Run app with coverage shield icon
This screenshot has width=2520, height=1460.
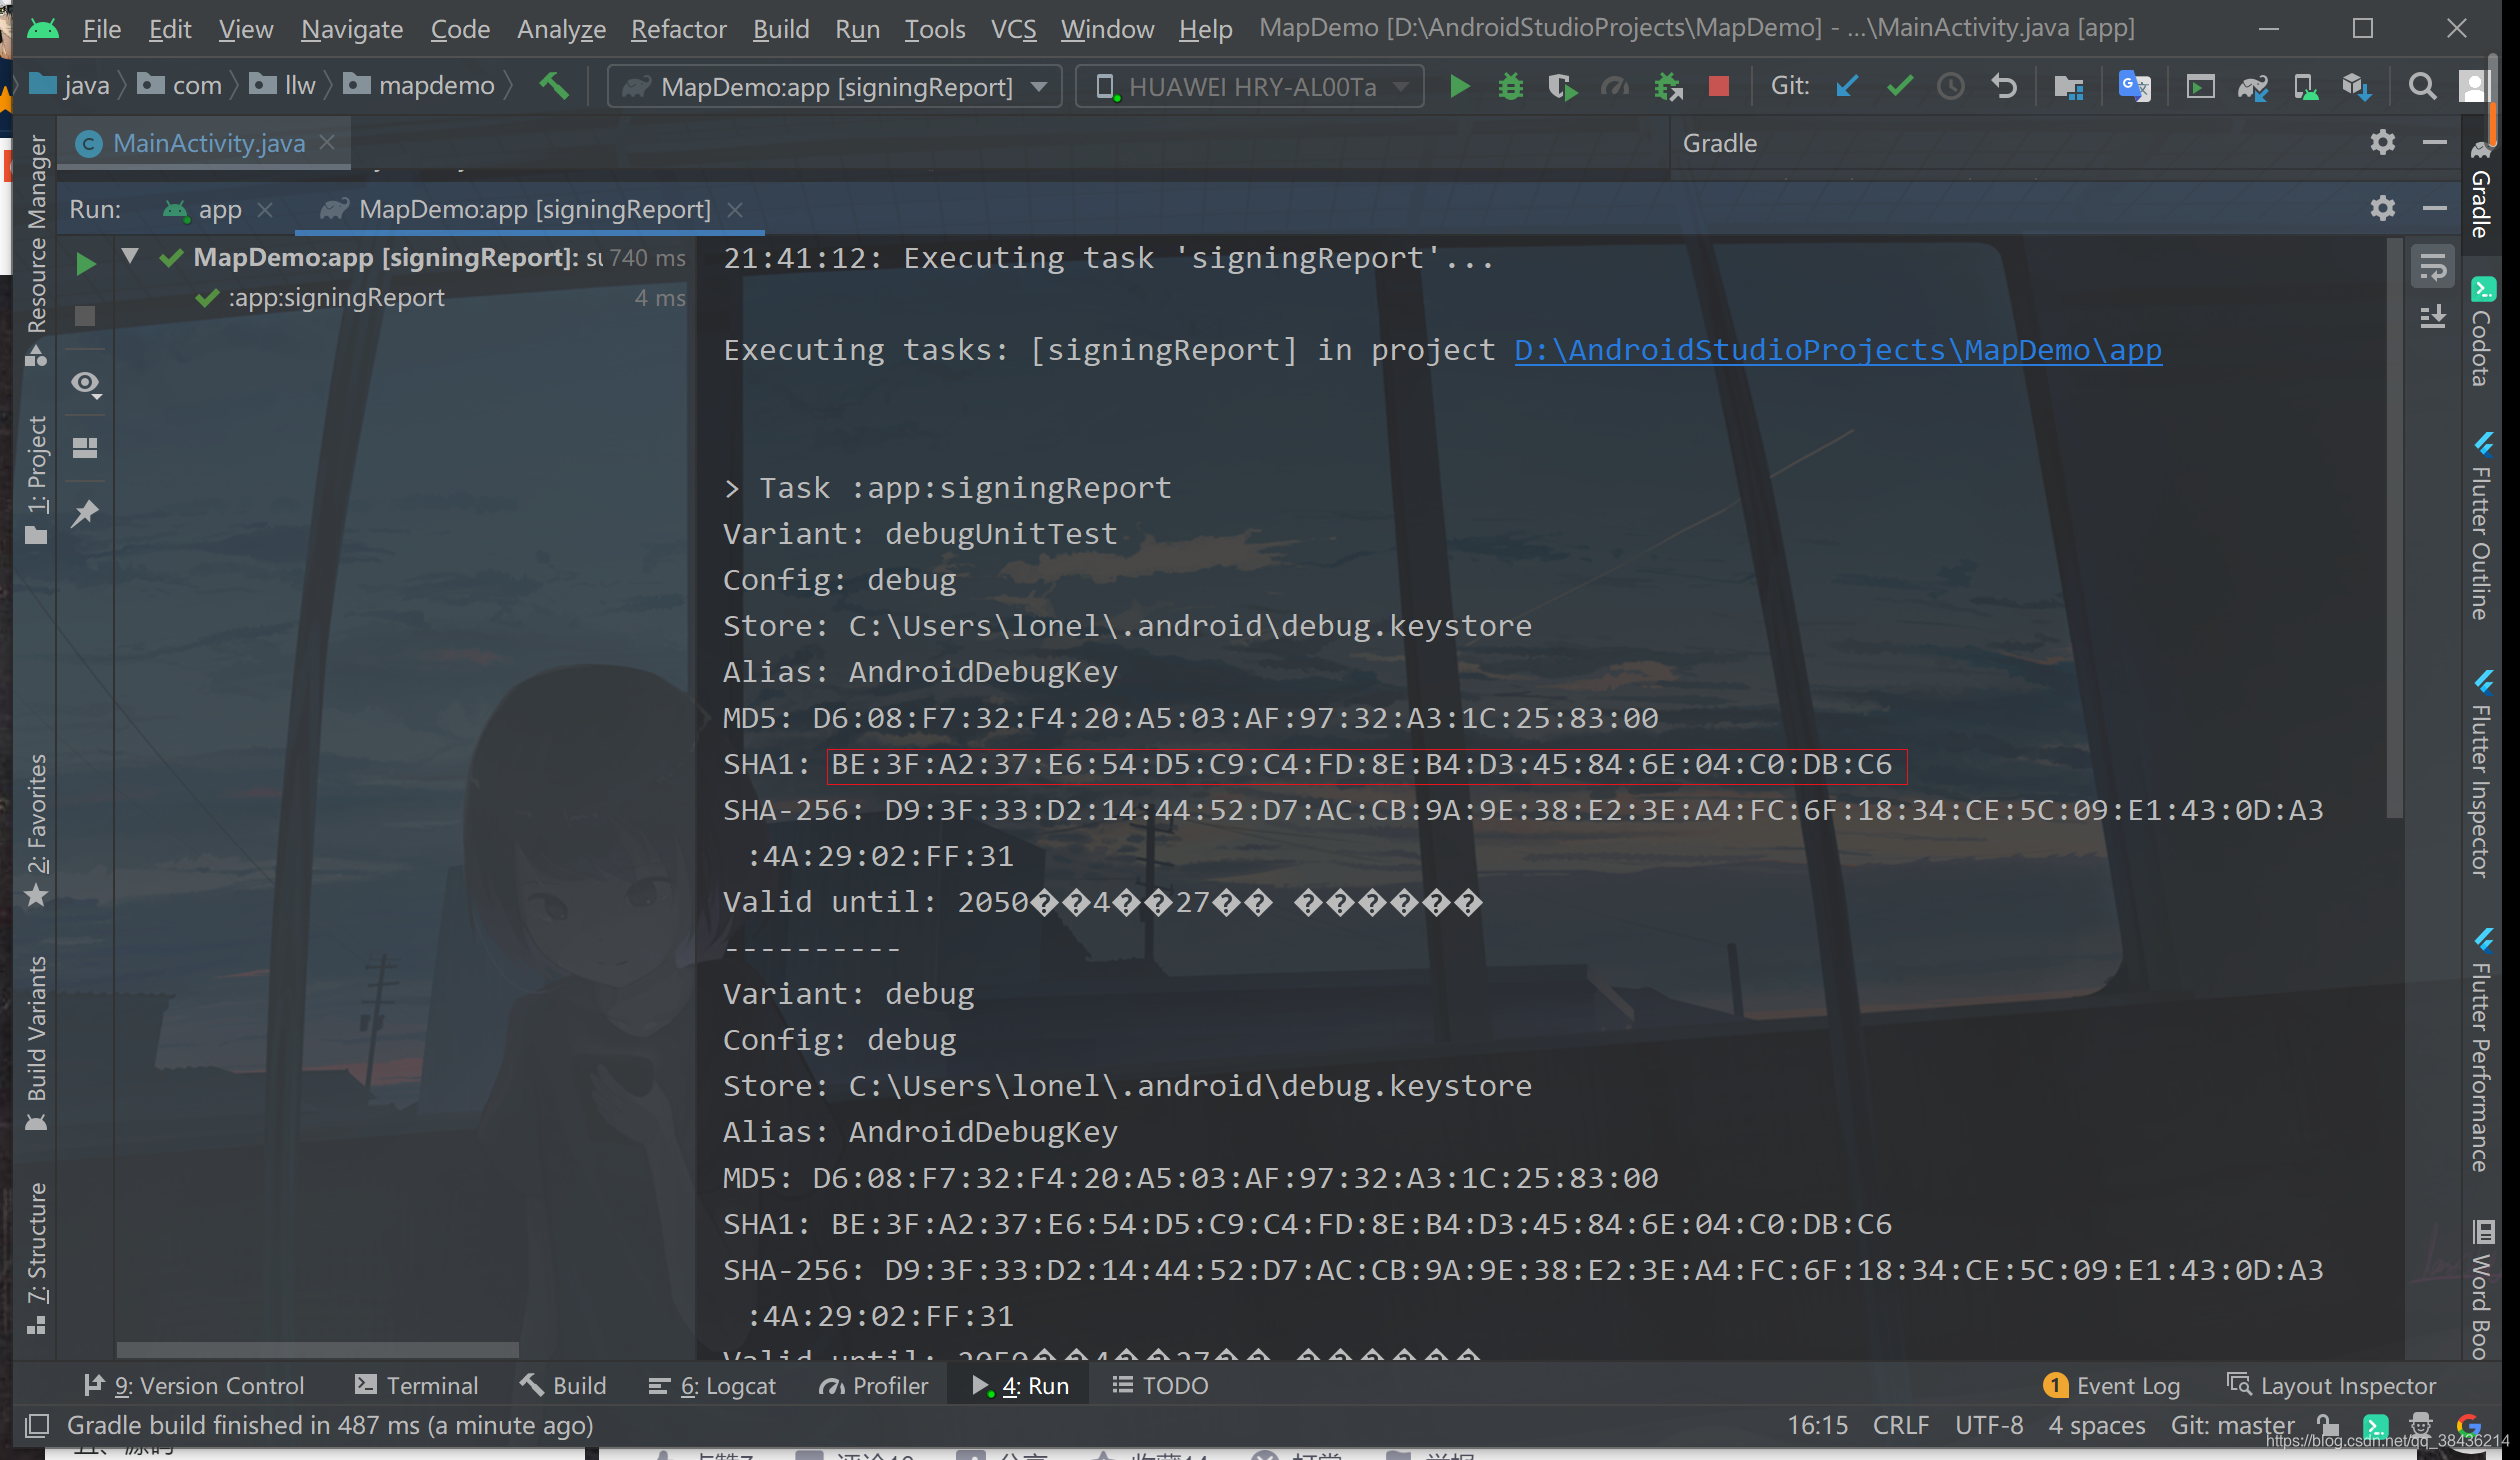1561,87
